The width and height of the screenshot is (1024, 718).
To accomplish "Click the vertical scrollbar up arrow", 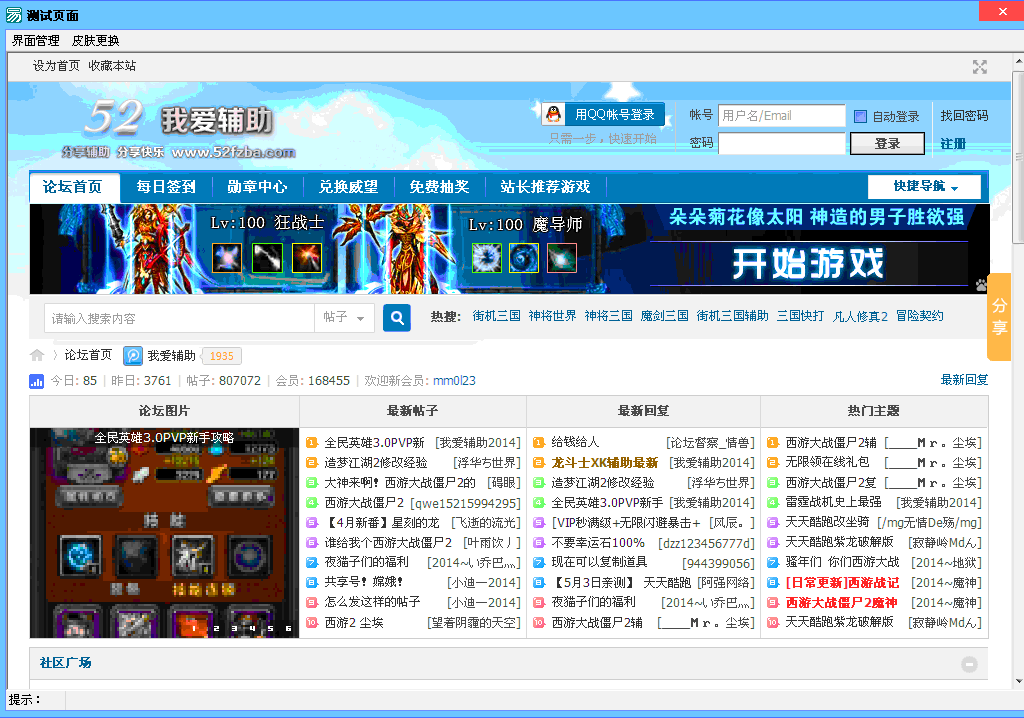I will click(1018, 62).
